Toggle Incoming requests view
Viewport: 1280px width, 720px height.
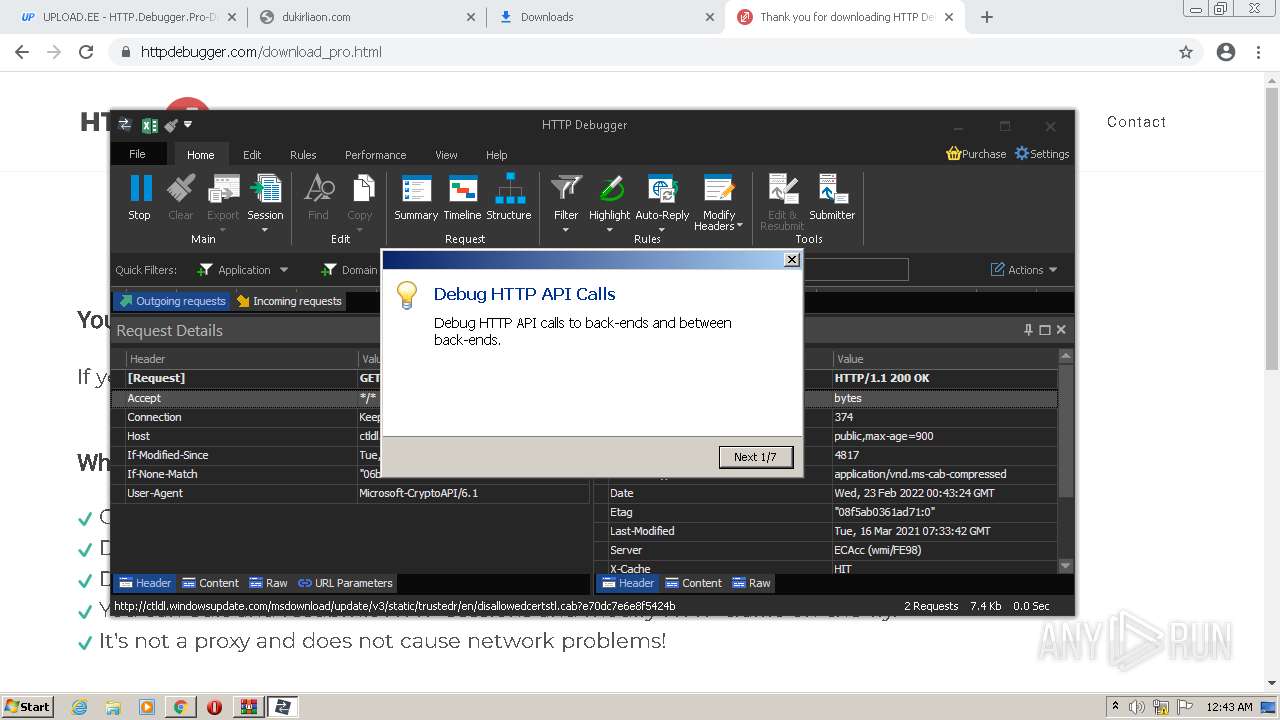[x=289, y=301]
